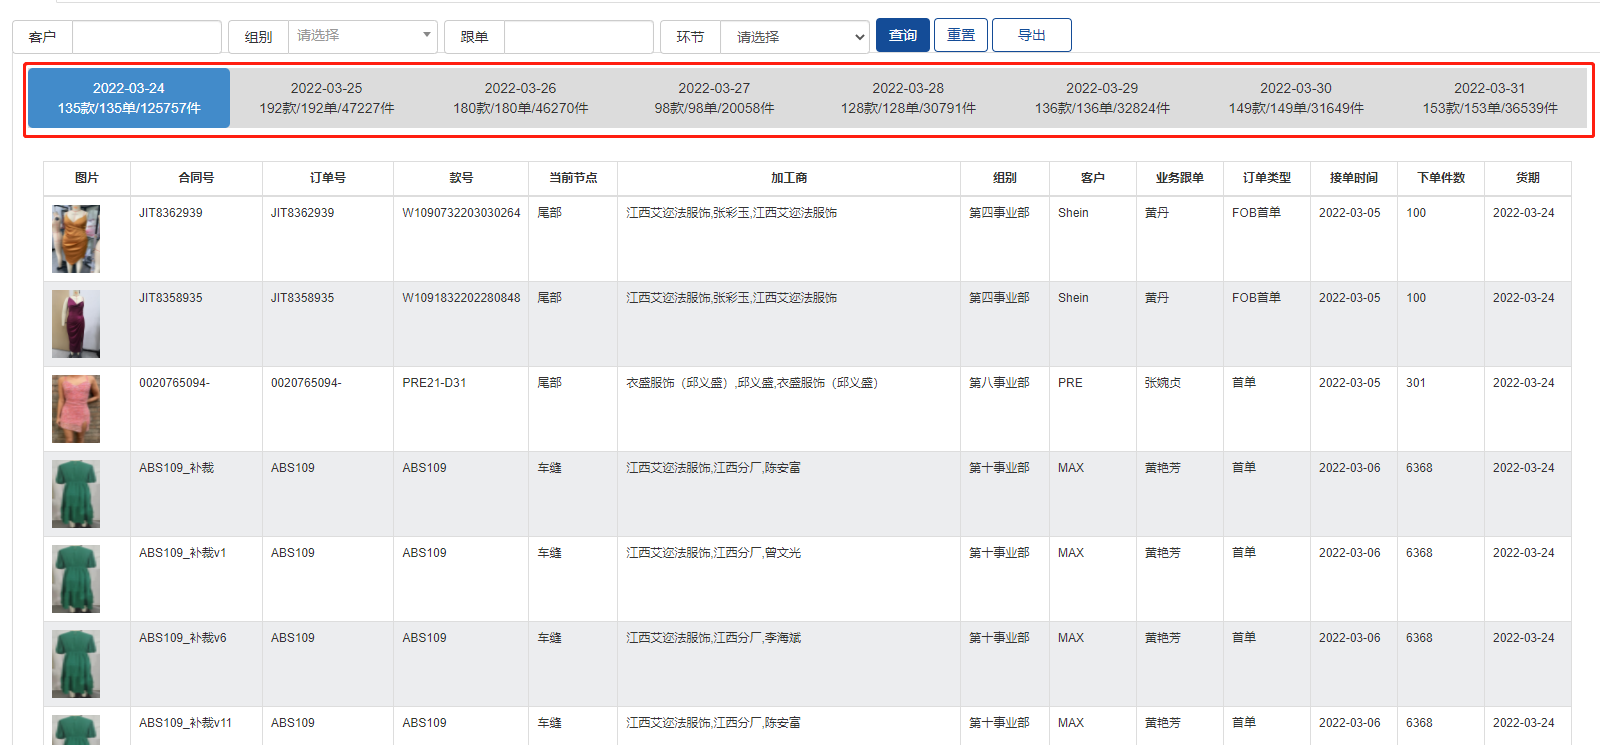View pink dress thumbnail for PRE21-D31

(x=76, y=409)
